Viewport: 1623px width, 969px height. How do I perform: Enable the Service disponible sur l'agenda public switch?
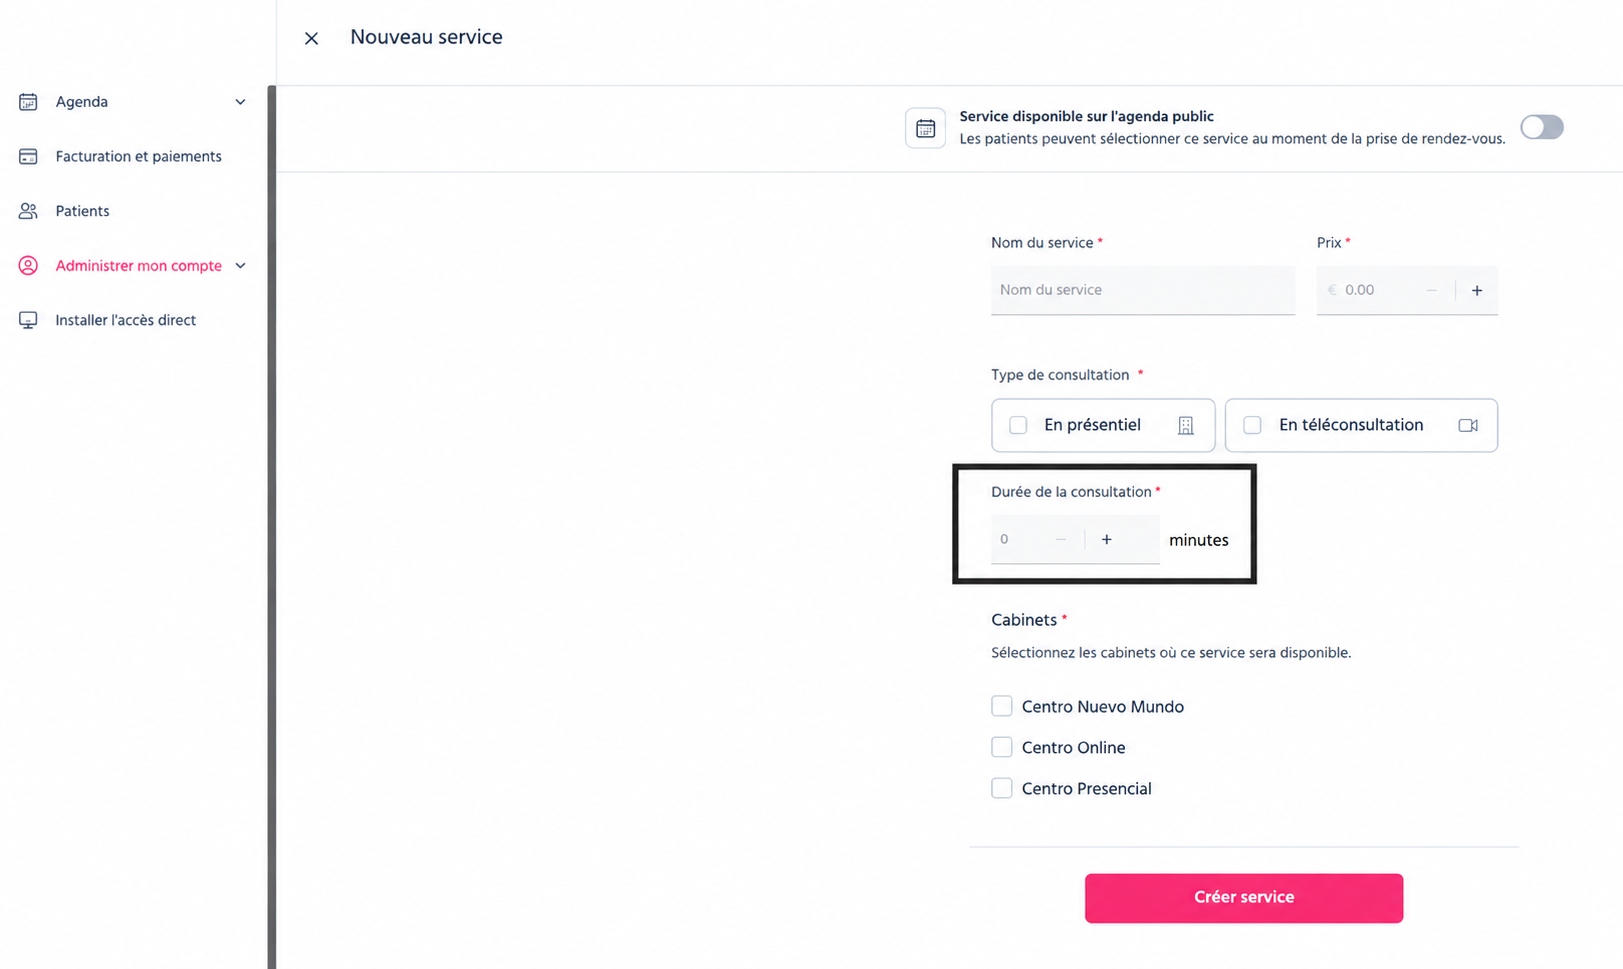tap(1541, 127)
